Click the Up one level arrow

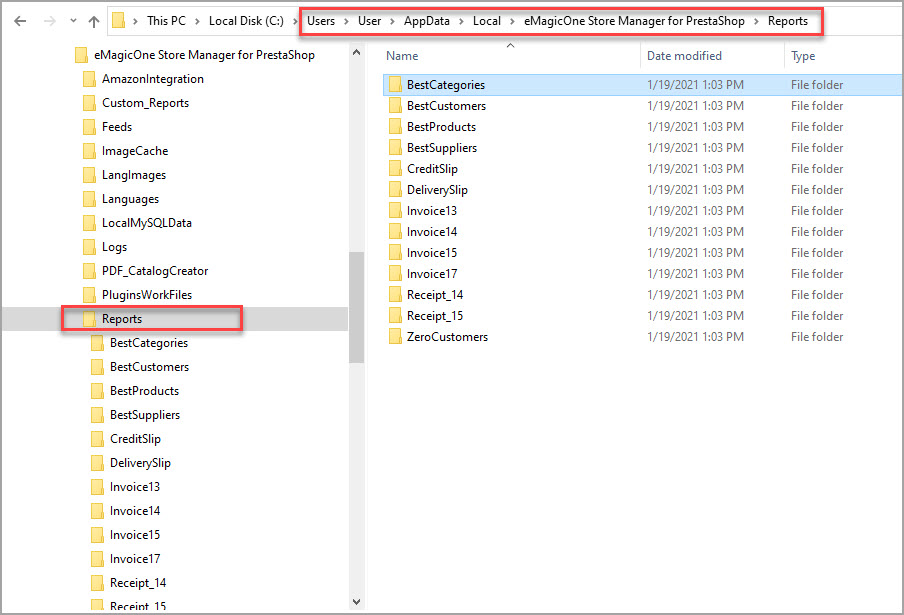pyautogui.click(x=94, y=21)
